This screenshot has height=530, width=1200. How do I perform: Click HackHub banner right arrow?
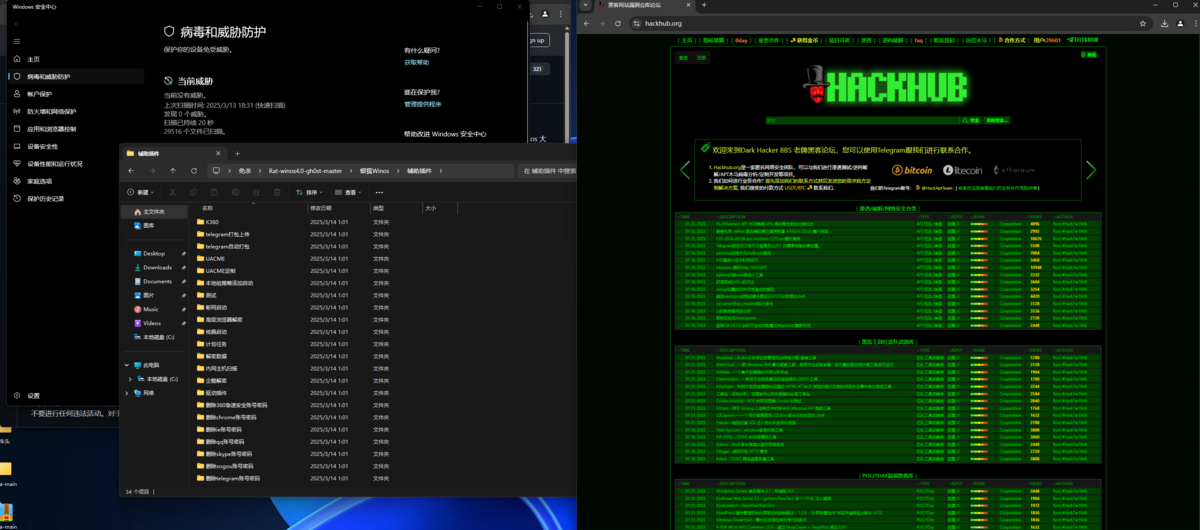pos(1091,170)
